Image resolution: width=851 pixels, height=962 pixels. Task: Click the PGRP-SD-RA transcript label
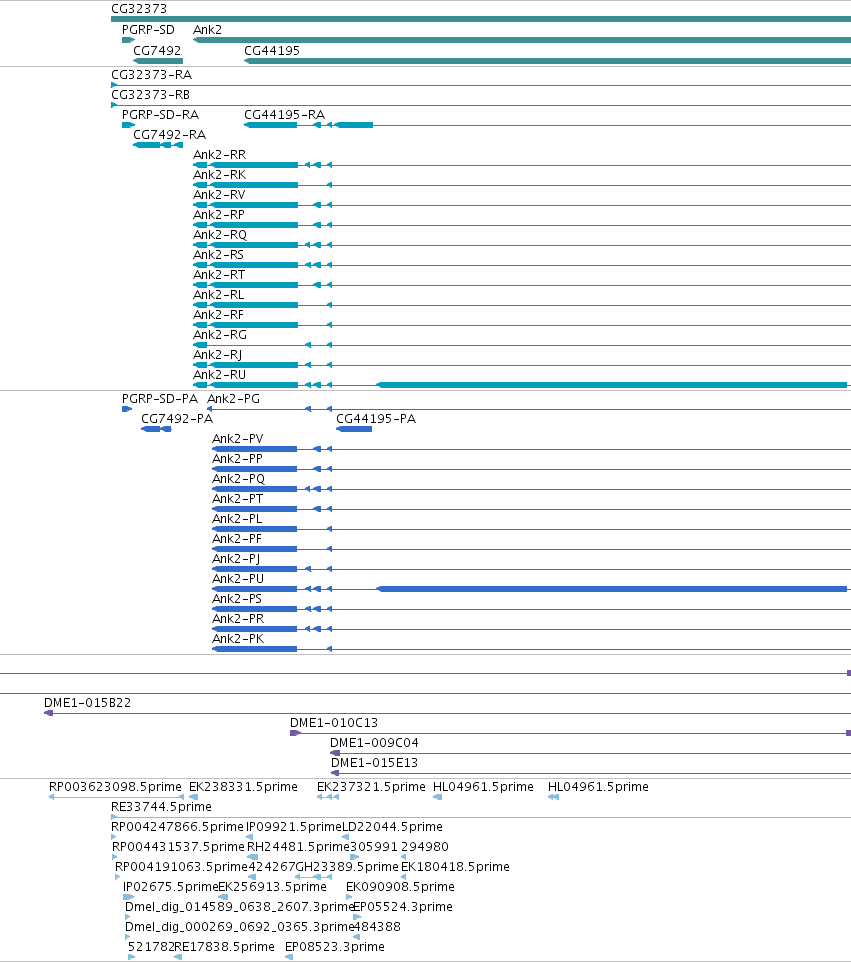160,115
